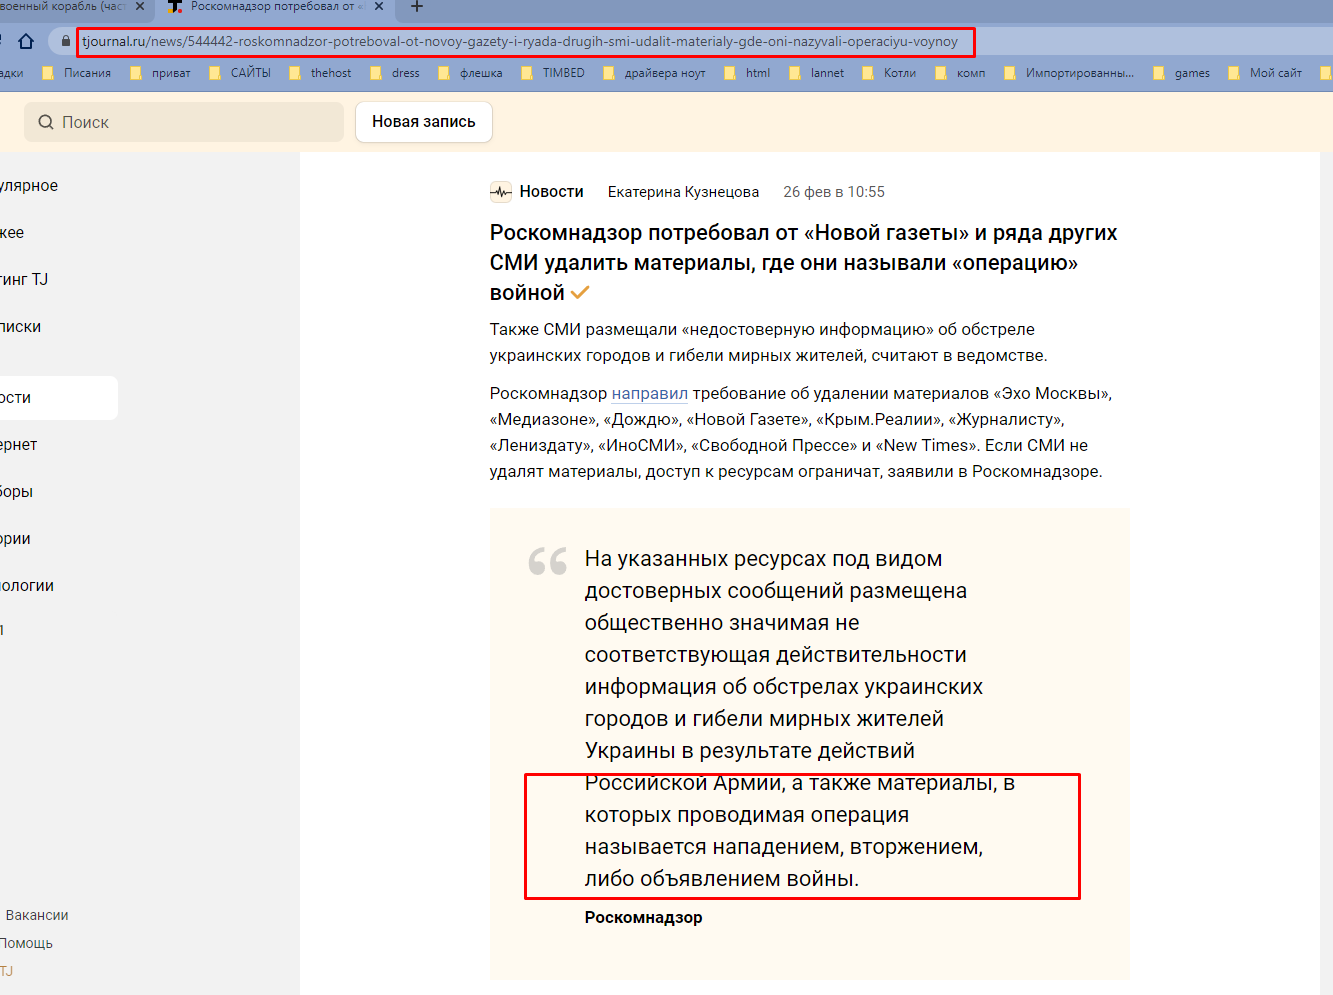1333x995 pixels.
Task: Open a new browser tab with plus button
Action: pos(417,7)
